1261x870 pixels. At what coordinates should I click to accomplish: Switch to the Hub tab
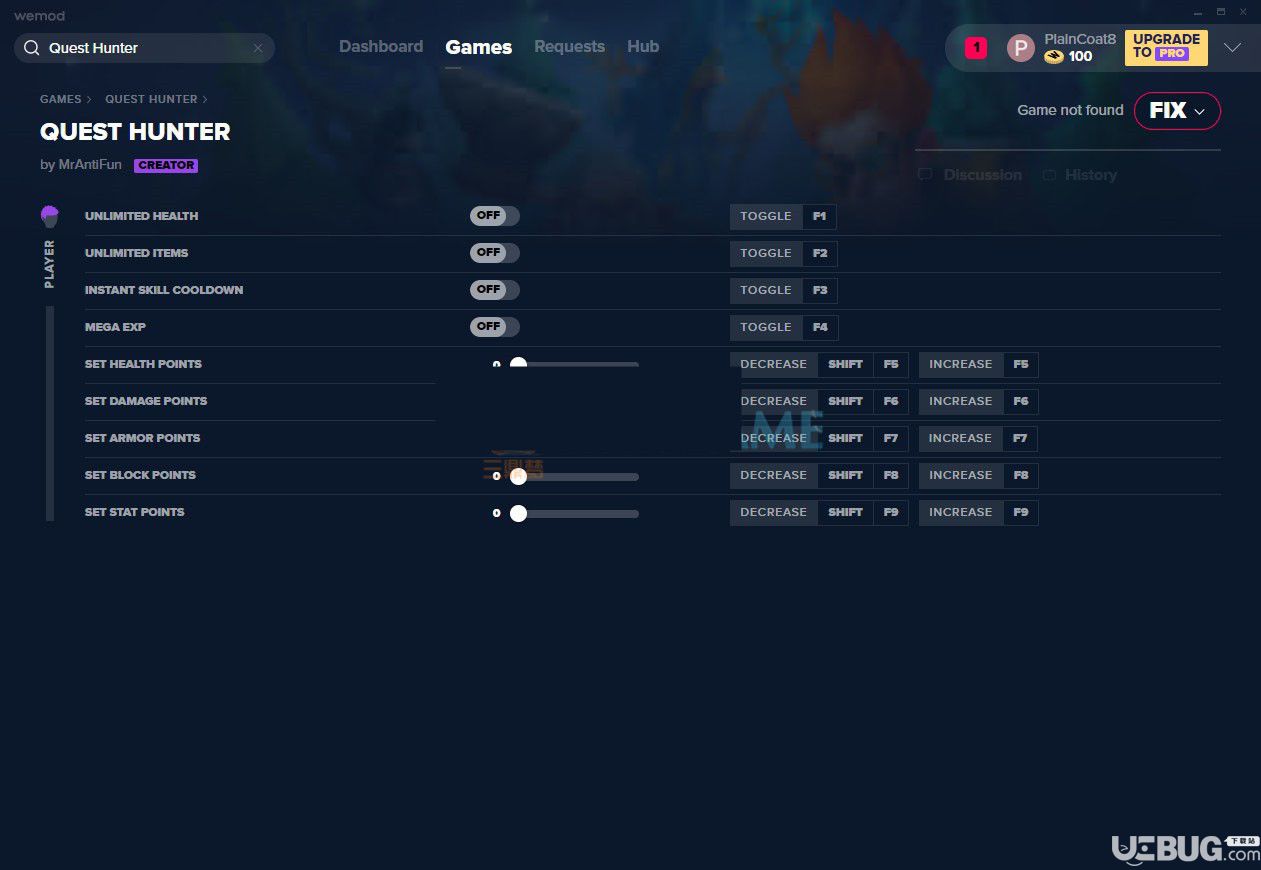point(643,47)
